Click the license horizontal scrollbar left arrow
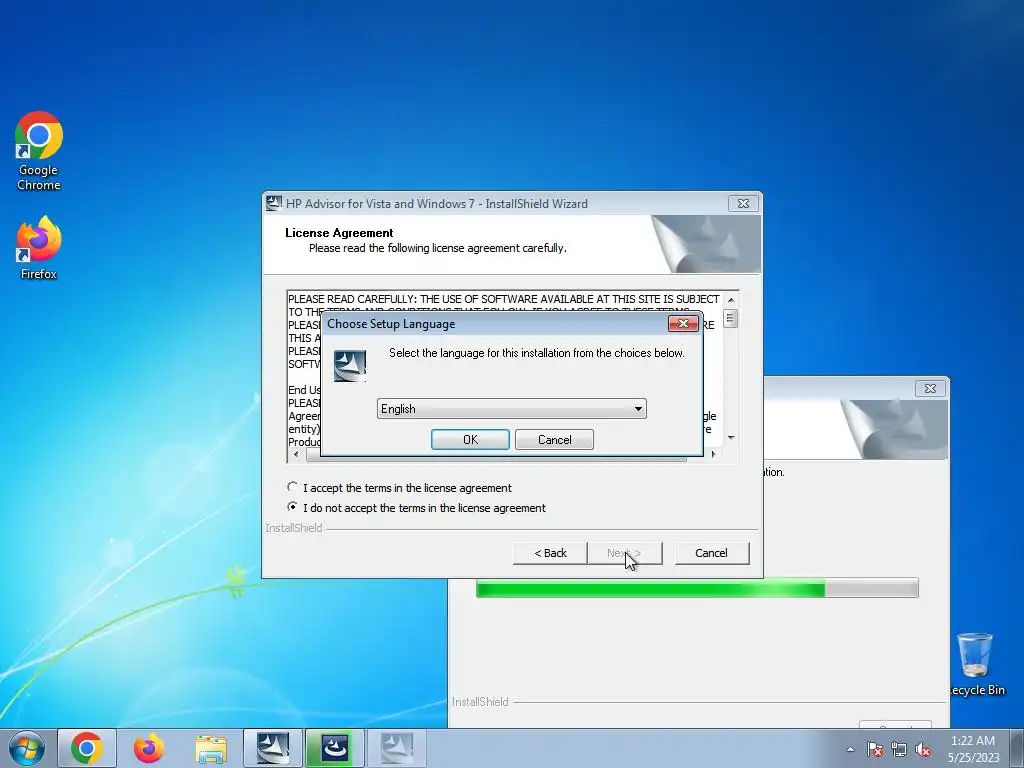This screenshot has height=768, width=1024. 296,454
